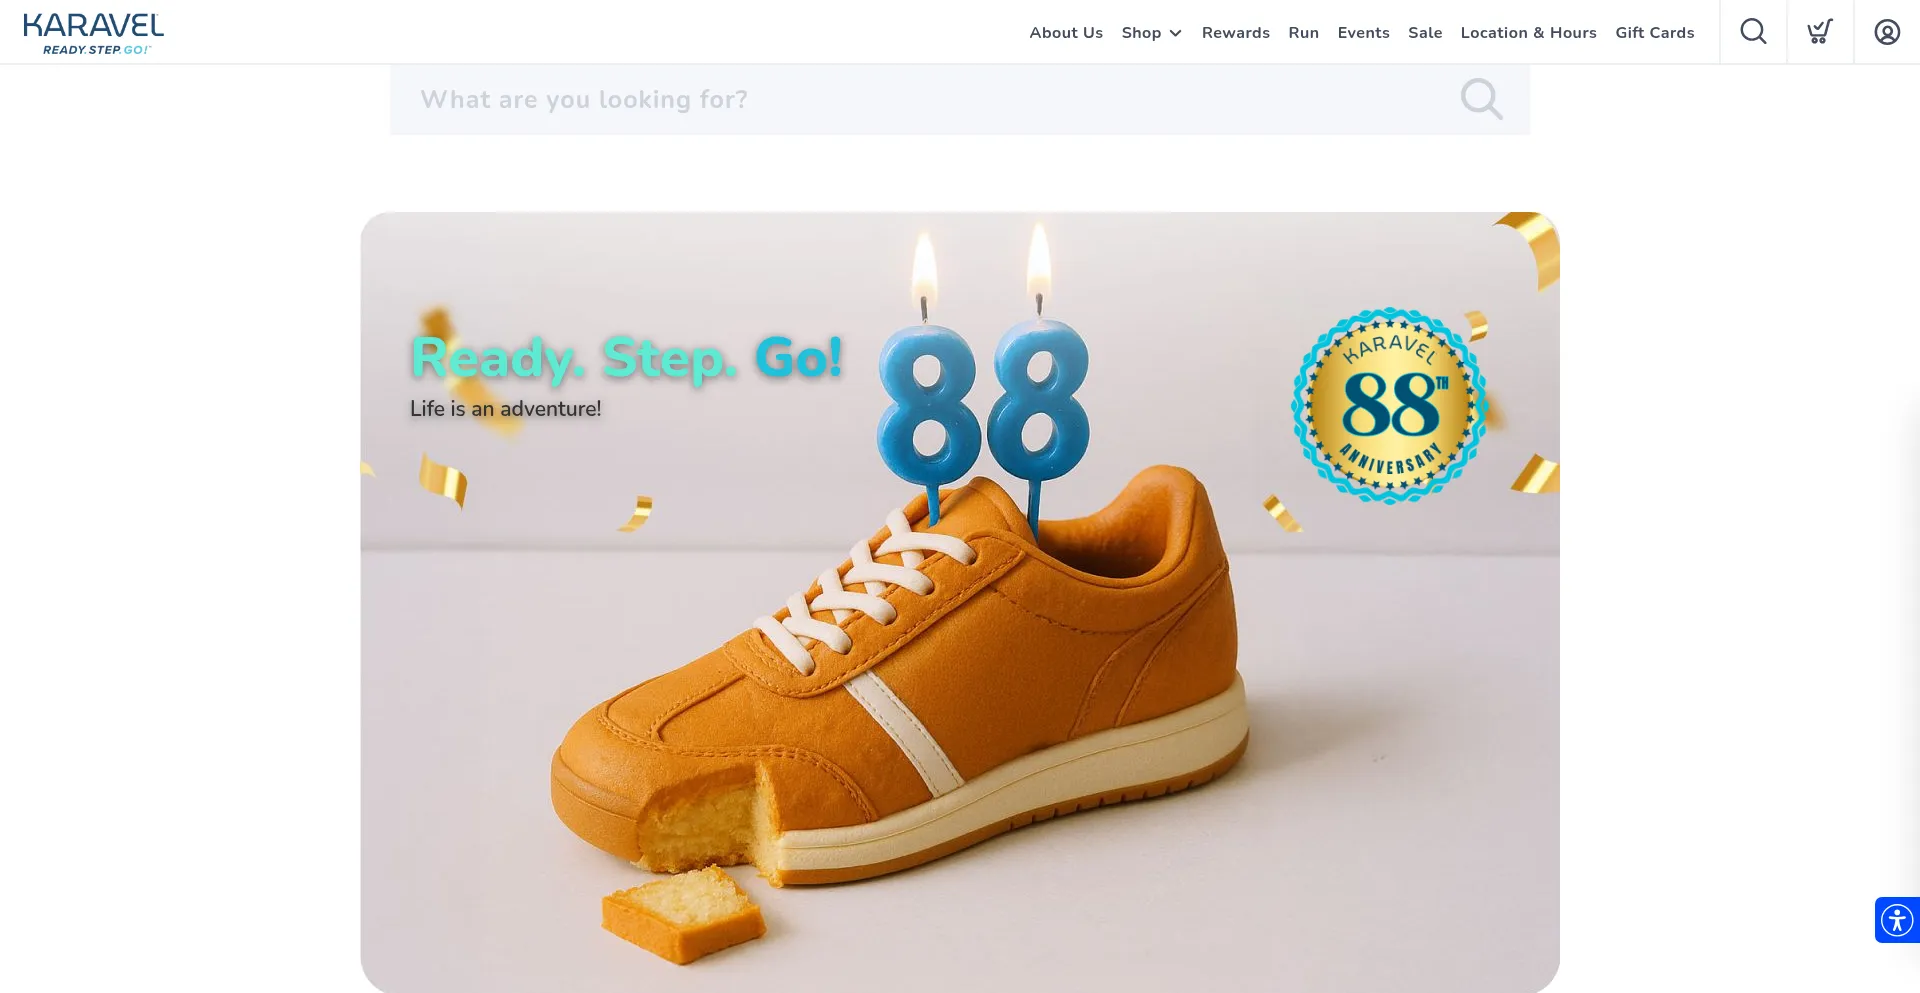Click the 88th Anniversary badge
This screenshot has height=993, width=1920.
tap(1389, 406)
